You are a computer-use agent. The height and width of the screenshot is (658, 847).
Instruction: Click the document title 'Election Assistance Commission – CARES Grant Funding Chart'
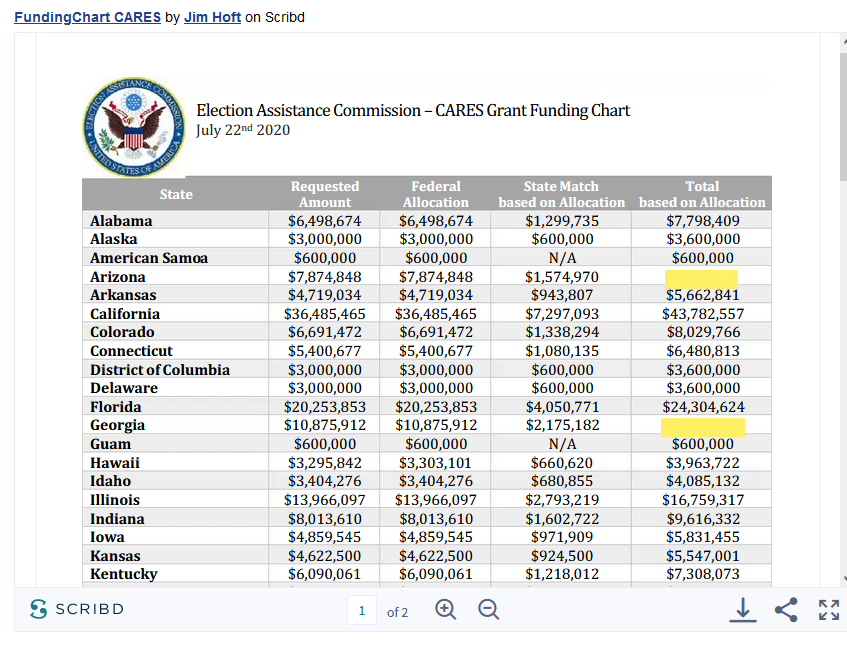(413, 111)
